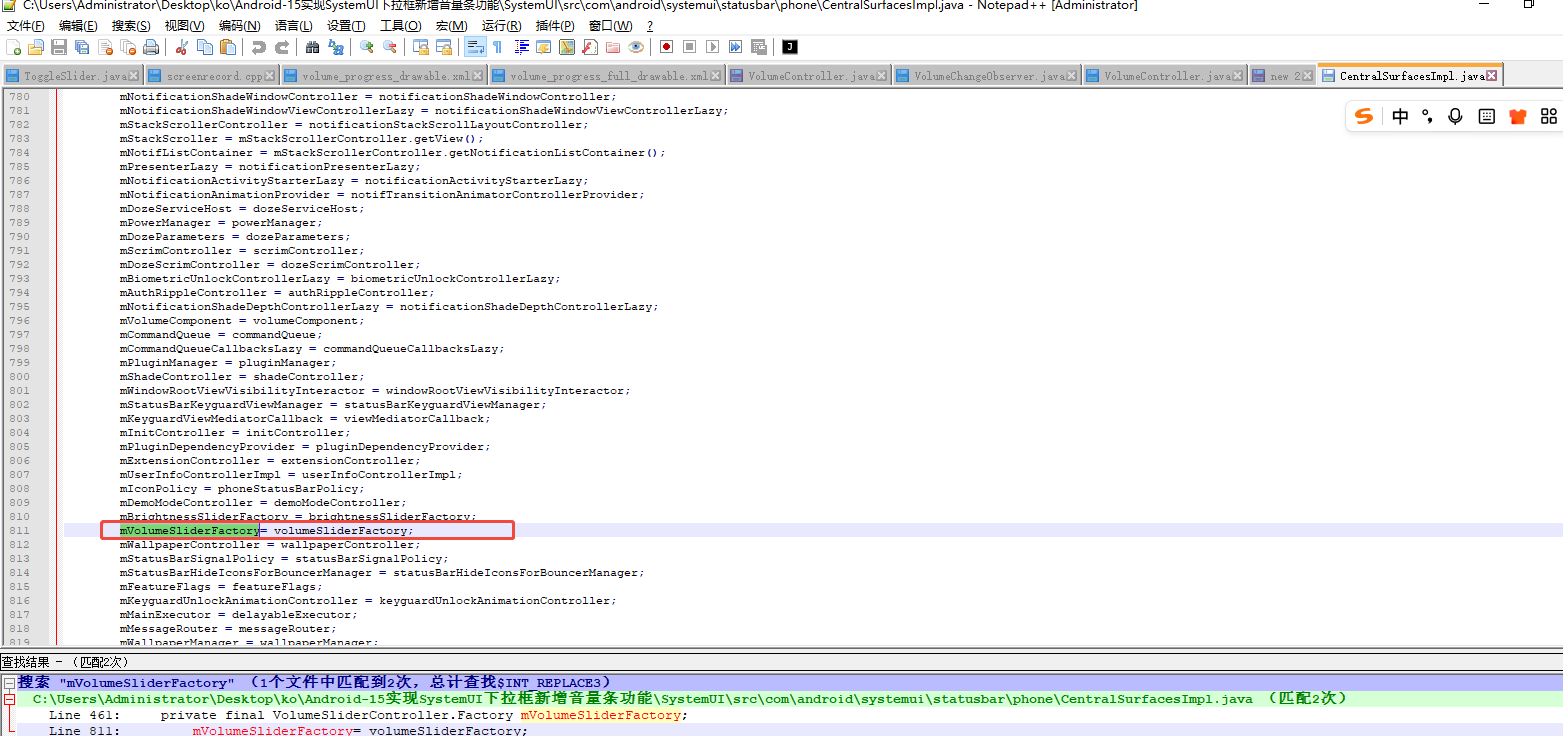
Task: Cut selection with the scissors icon
Action: (181, 47)
